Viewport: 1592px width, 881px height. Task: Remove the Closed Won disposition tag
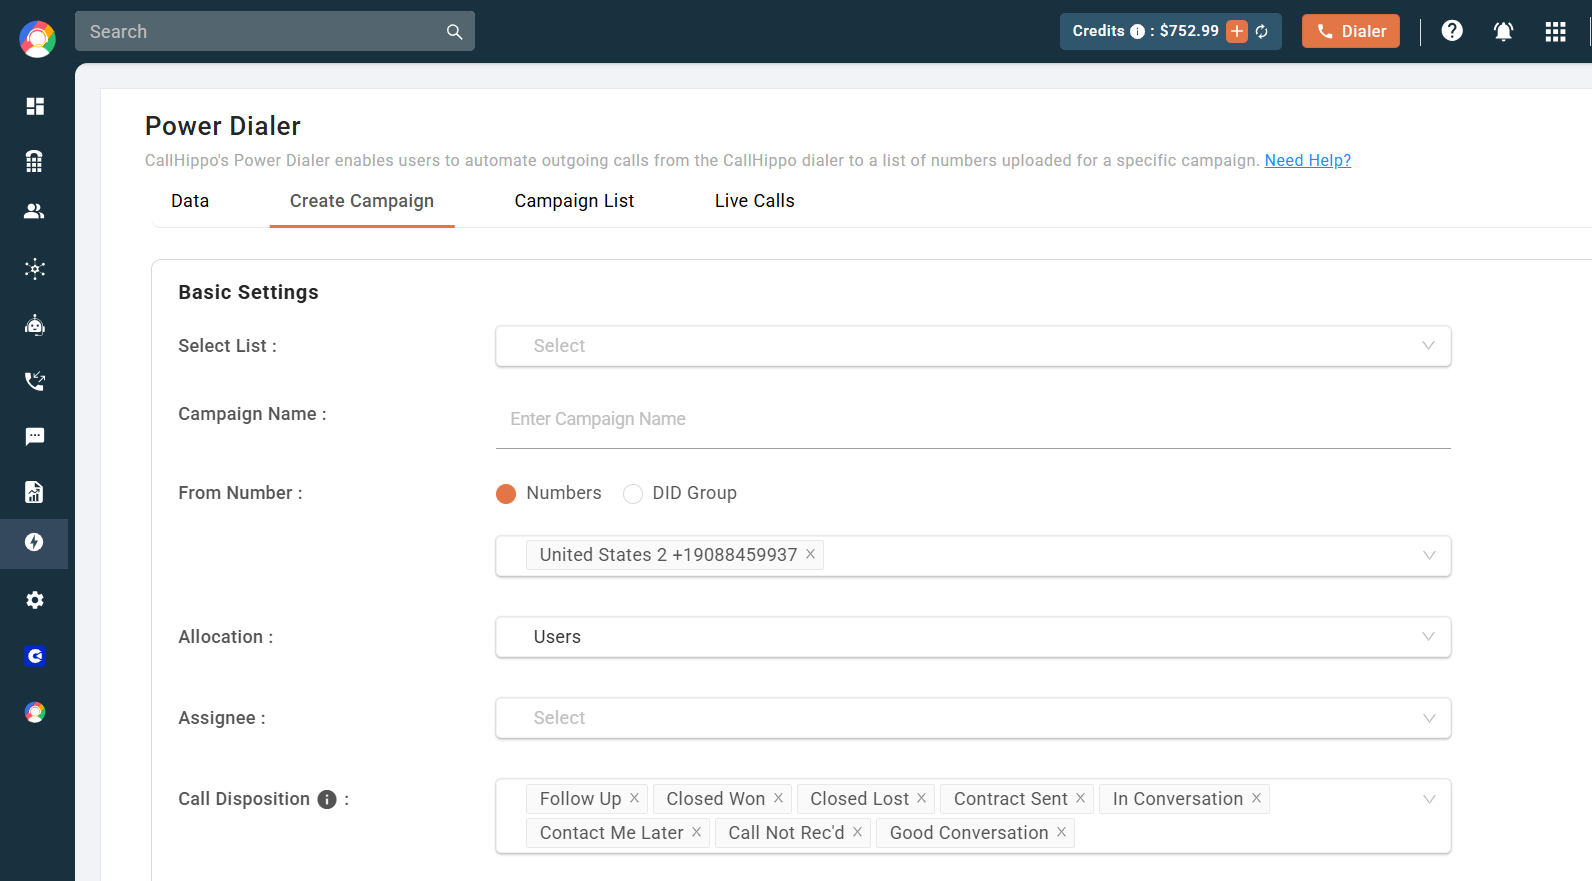click(778, 798)
